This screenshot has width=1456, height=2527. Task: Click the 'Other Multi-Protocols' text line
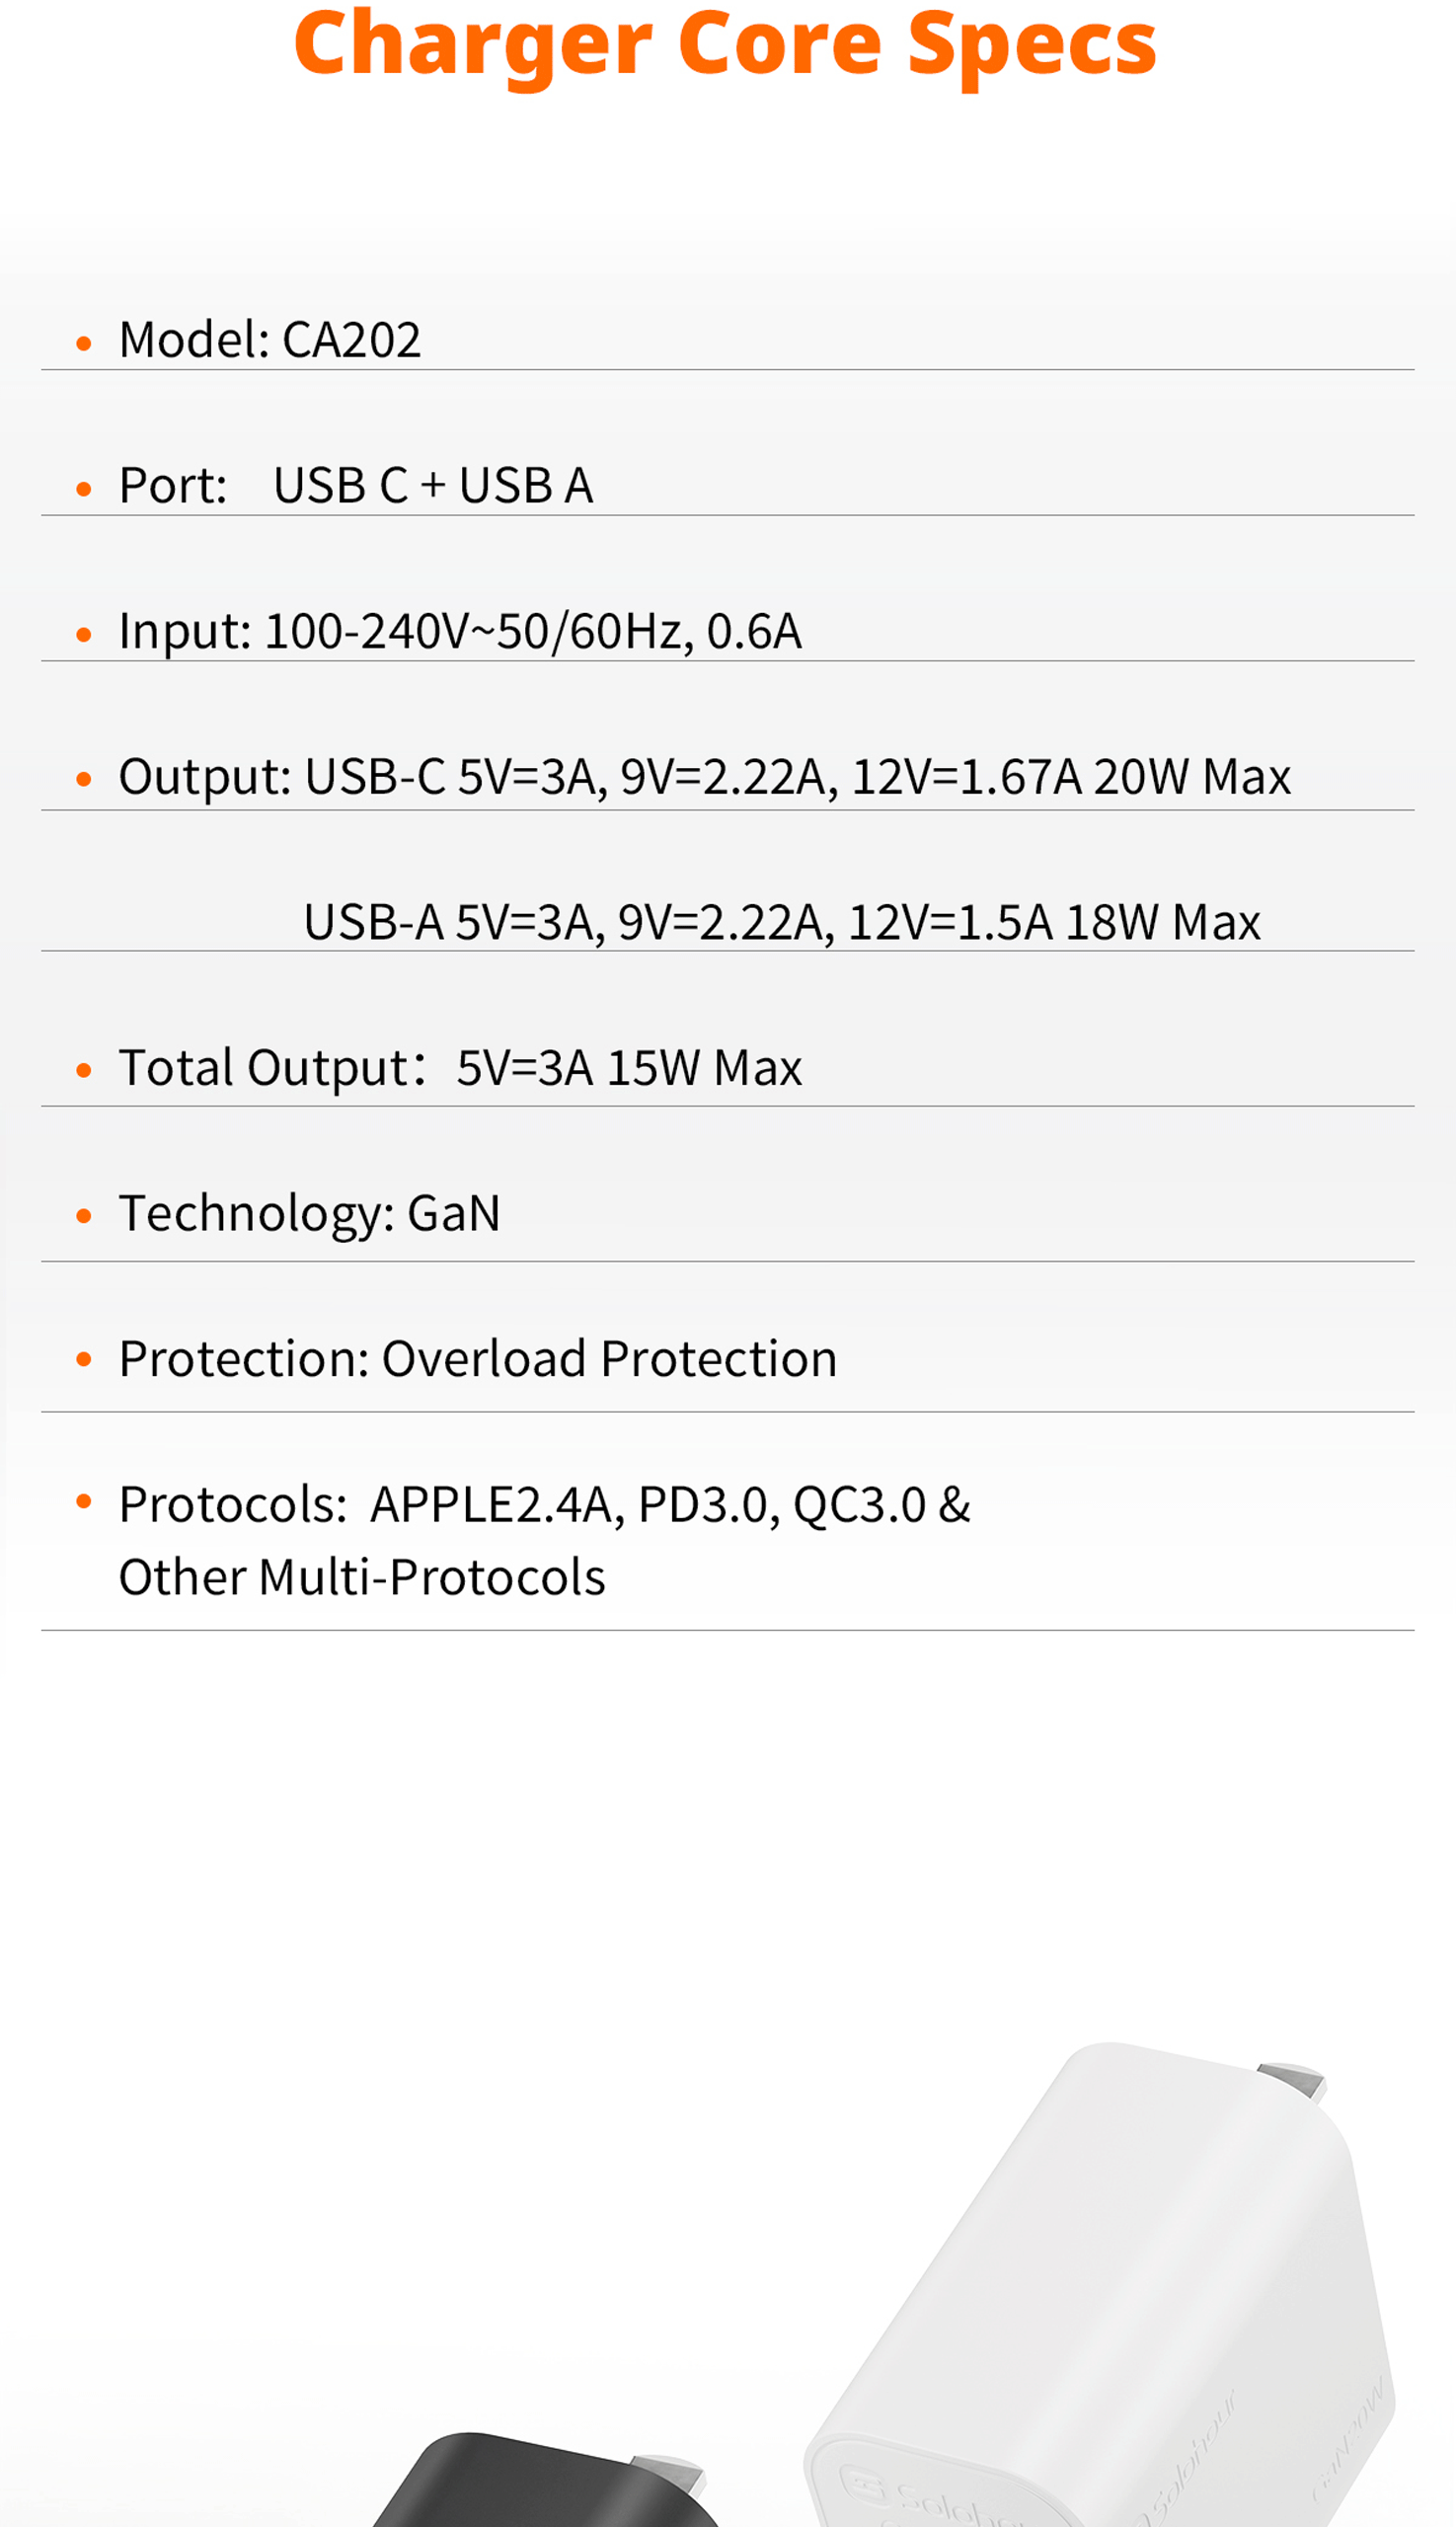coord(362,1578)
